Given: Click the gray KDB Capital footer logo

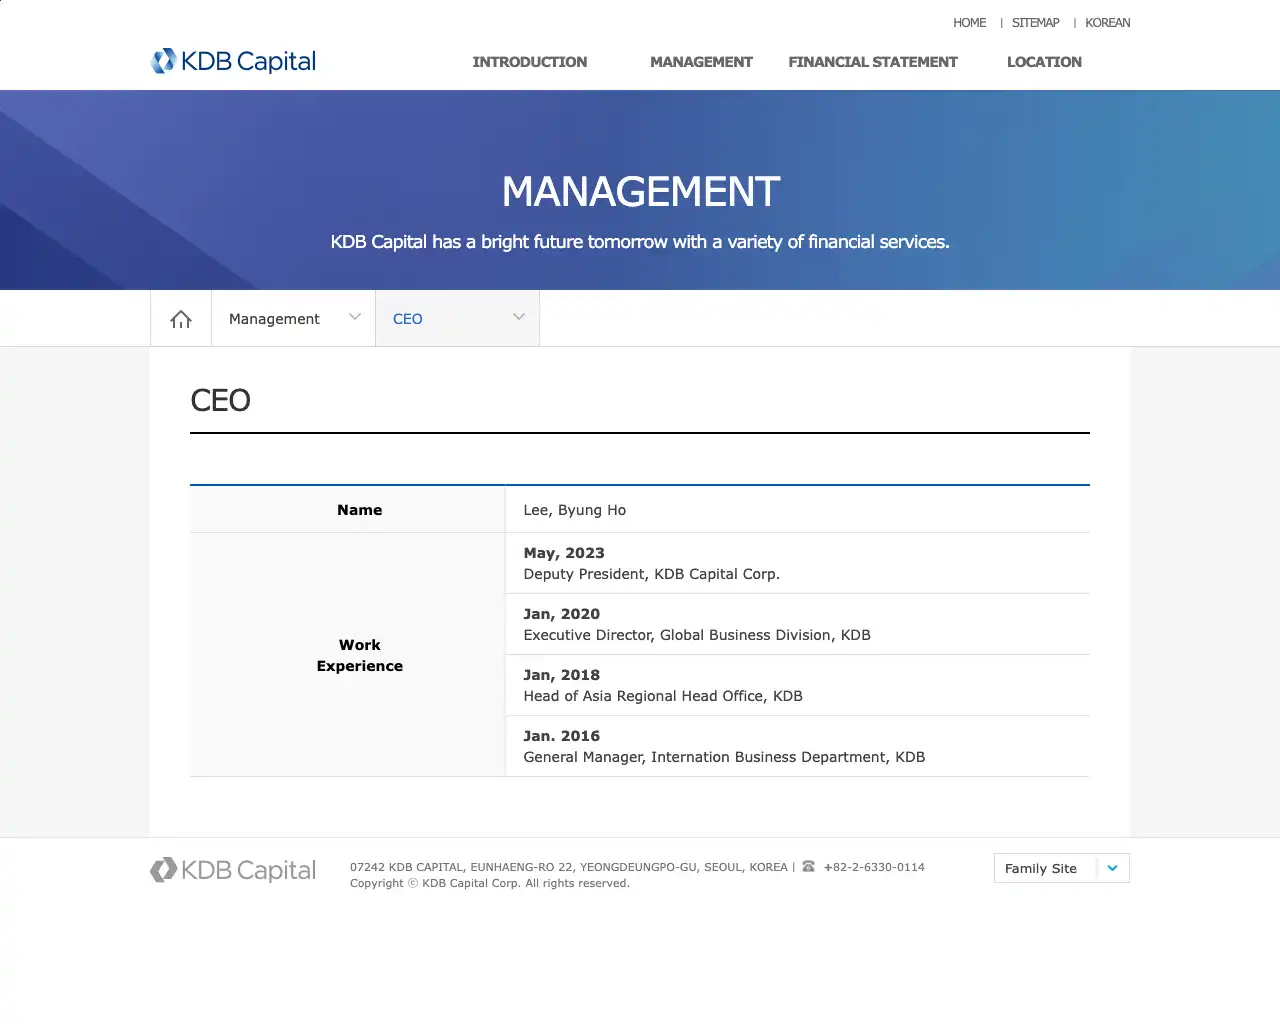Looking at the screenshot, I should [233, 870].
